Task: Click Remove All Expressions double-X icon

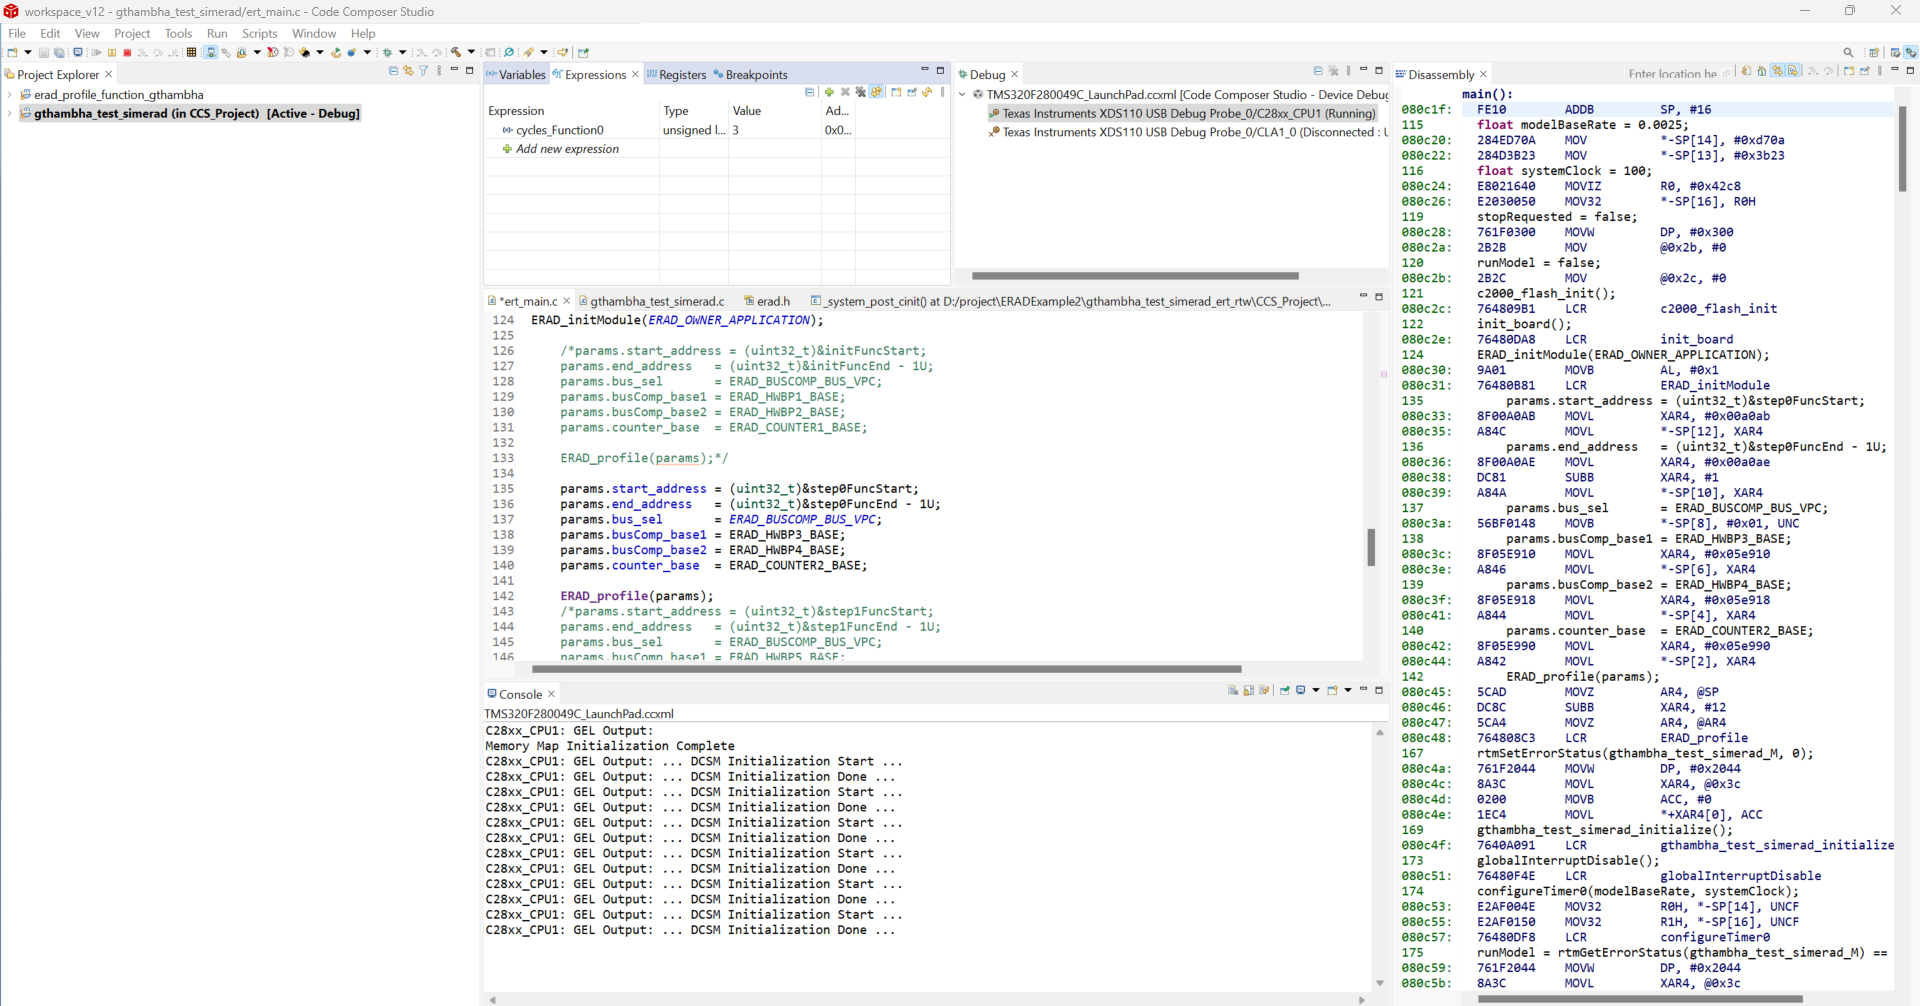Action: point(860,92)
